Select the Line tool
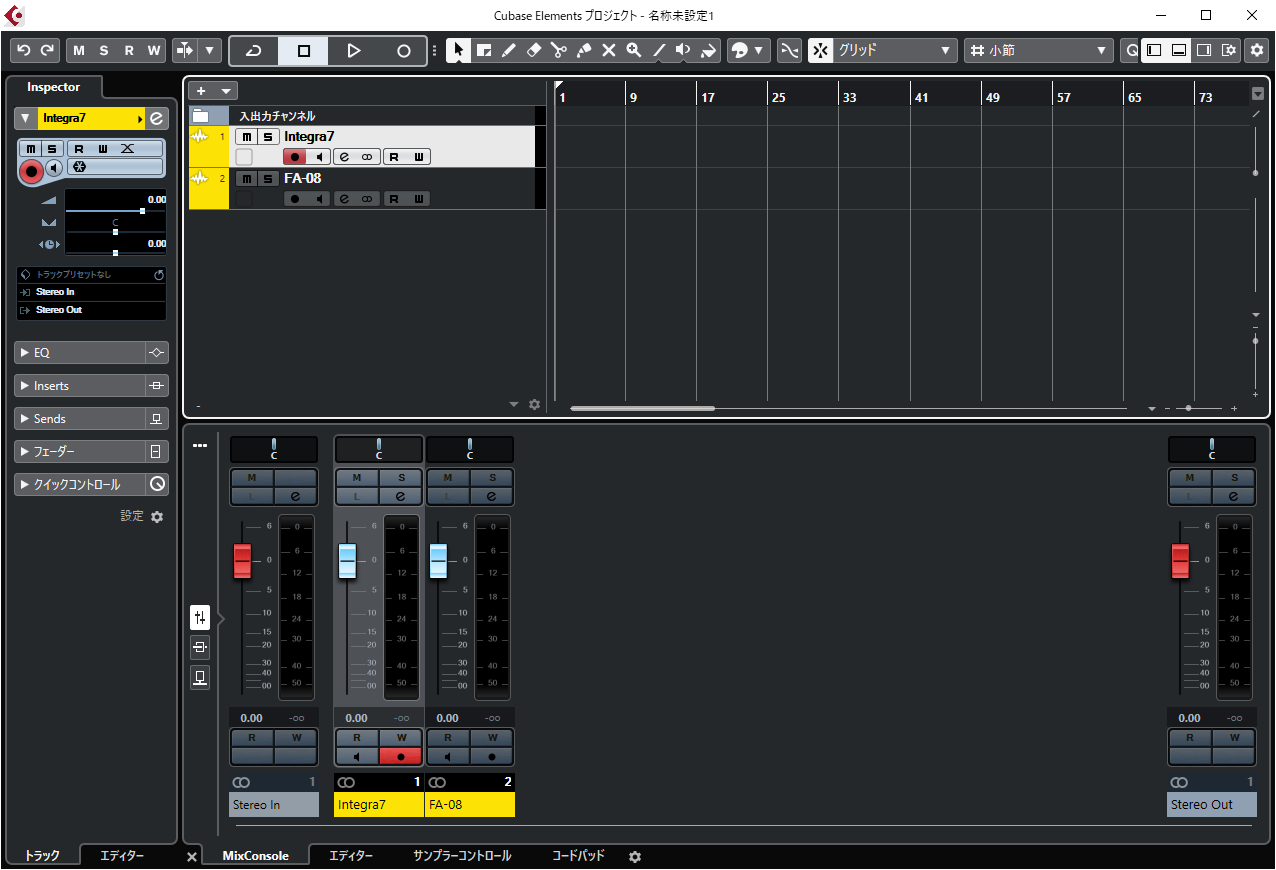The image size is (1276, 870). coord(659,50)
